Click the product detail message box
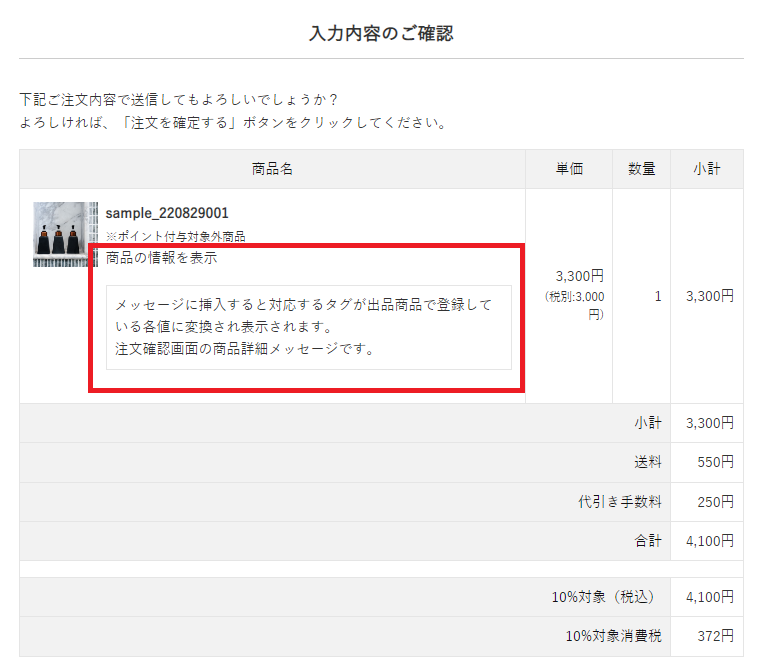This screenshot has width=765, height=669. [309, 327]
